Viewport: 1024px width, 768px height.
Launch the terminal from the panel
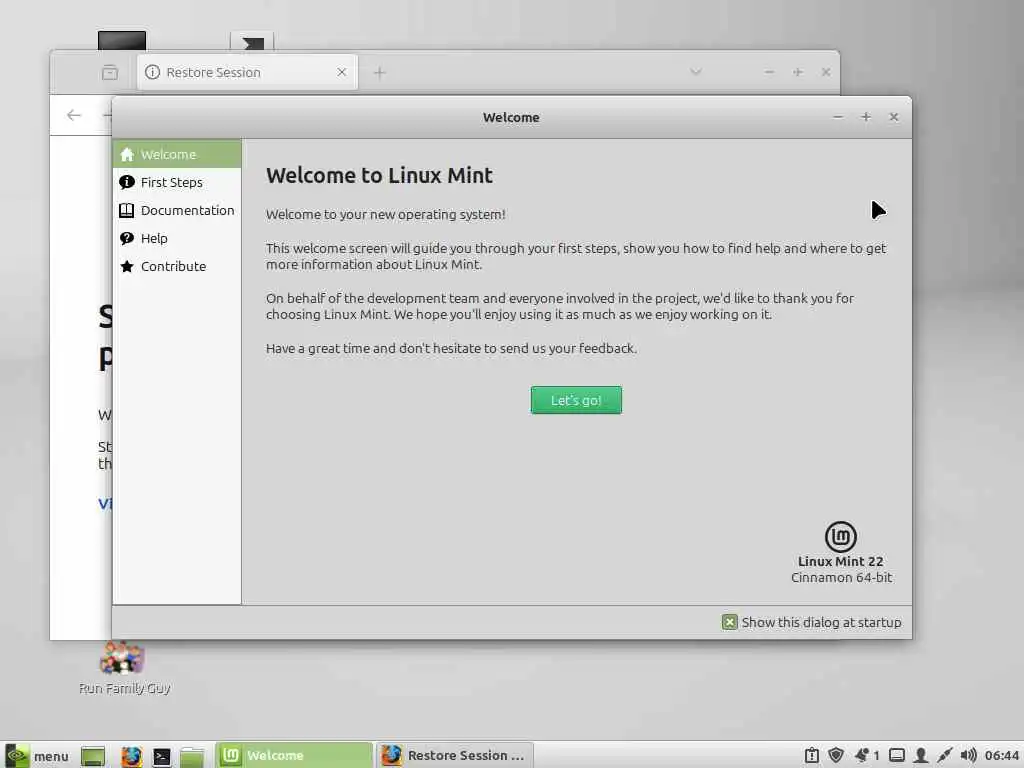tap(161, 756)
